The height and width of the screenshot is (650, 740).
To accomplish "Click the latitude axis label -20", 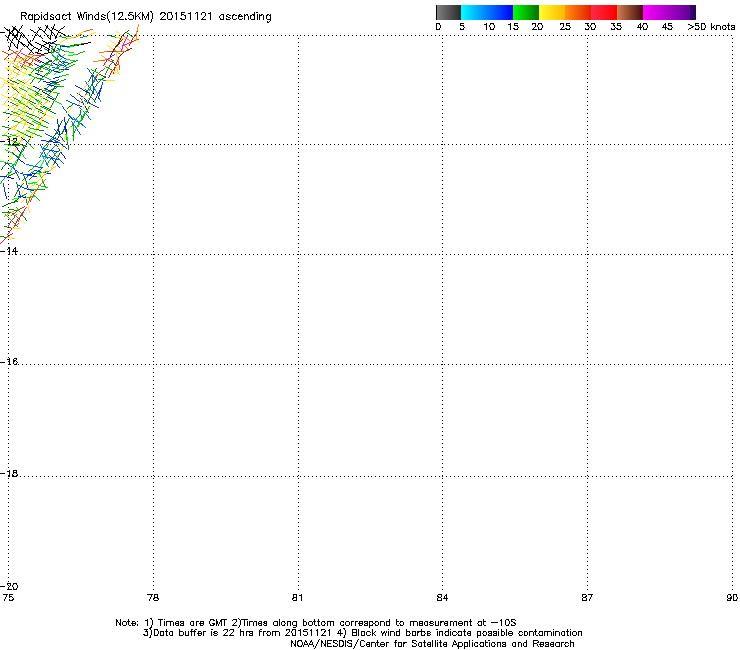I will [x=9, y=586].
